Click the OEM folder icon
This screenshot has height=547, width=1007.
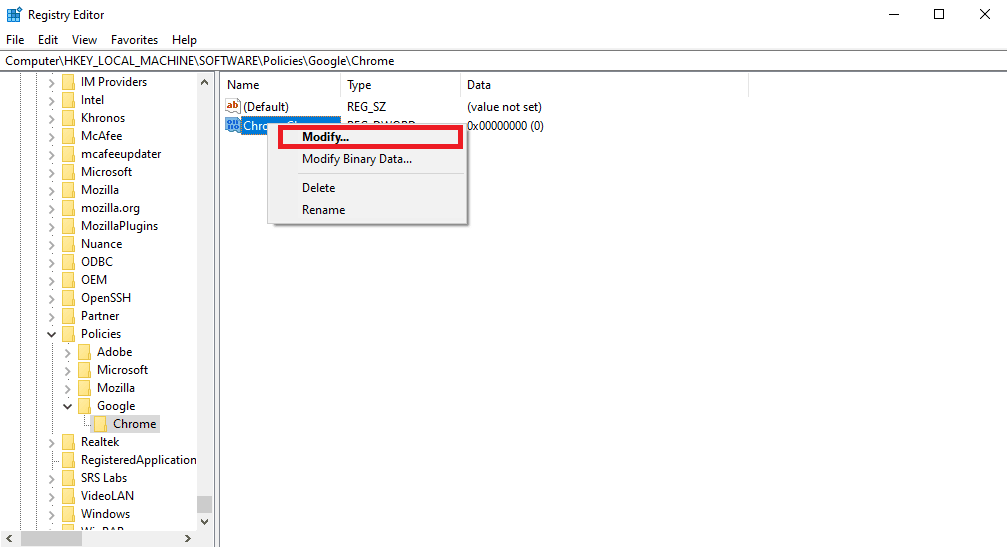pos(69,280)
